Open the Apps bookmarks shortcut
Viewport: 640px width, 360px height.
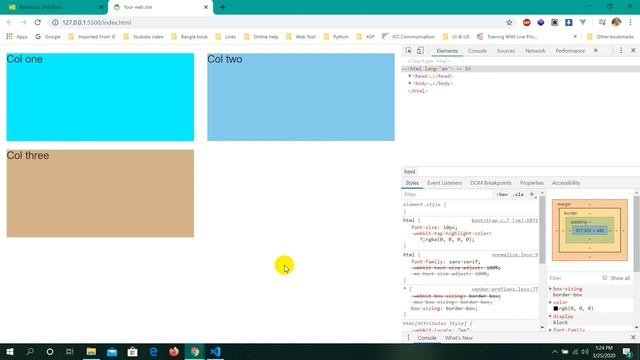point(17,37)
